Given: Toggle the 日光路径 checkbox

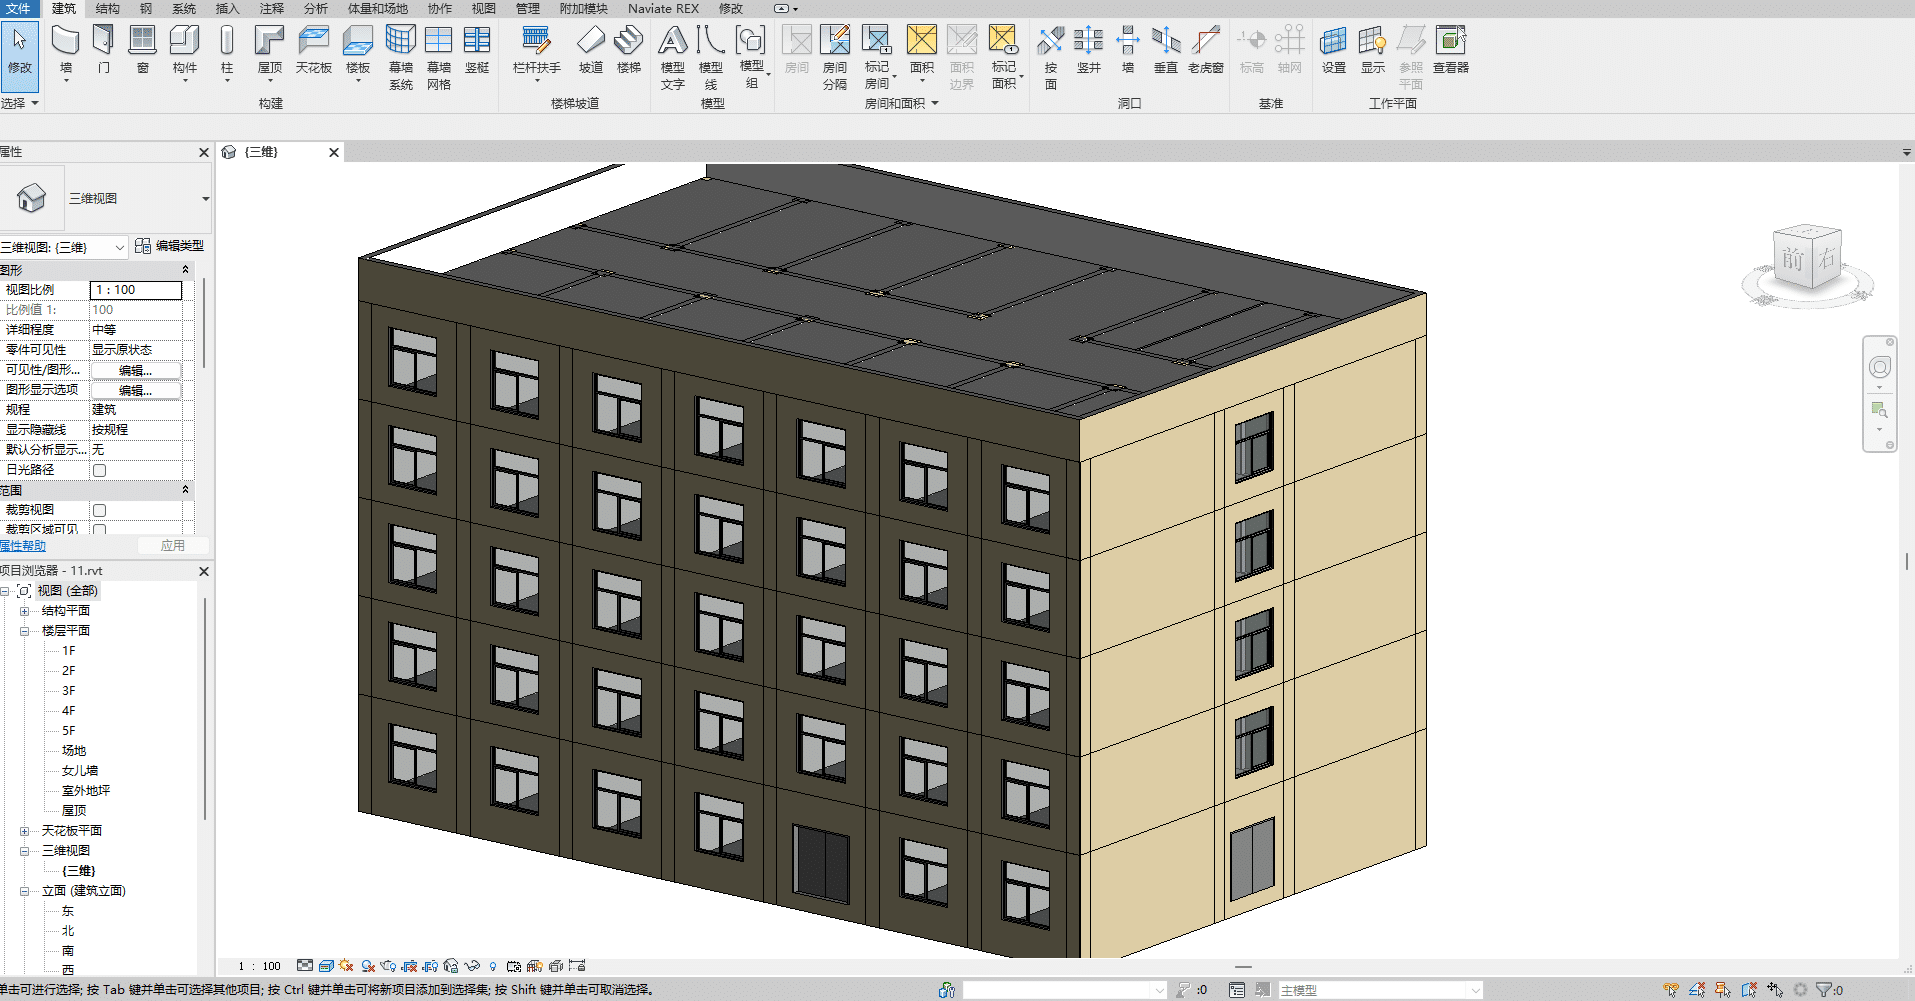Looking at the screenshot, I should (x=99, y=470).
